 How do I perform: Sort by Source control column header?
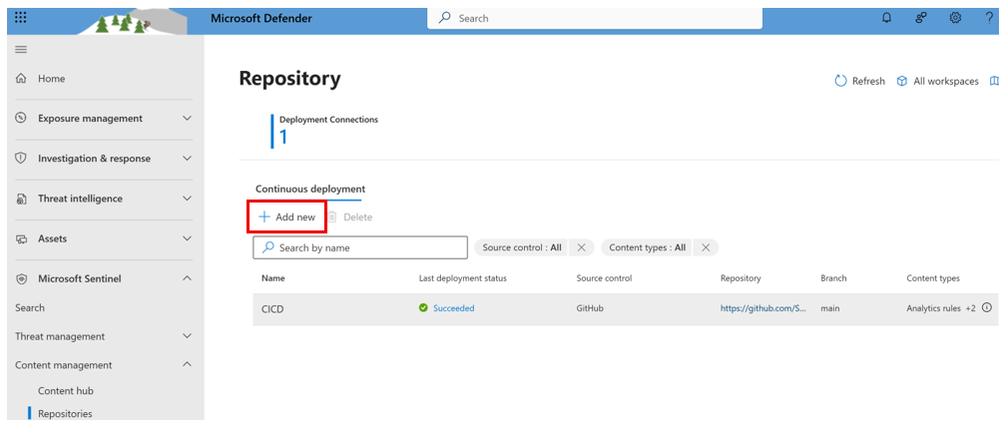pos(604,279)
